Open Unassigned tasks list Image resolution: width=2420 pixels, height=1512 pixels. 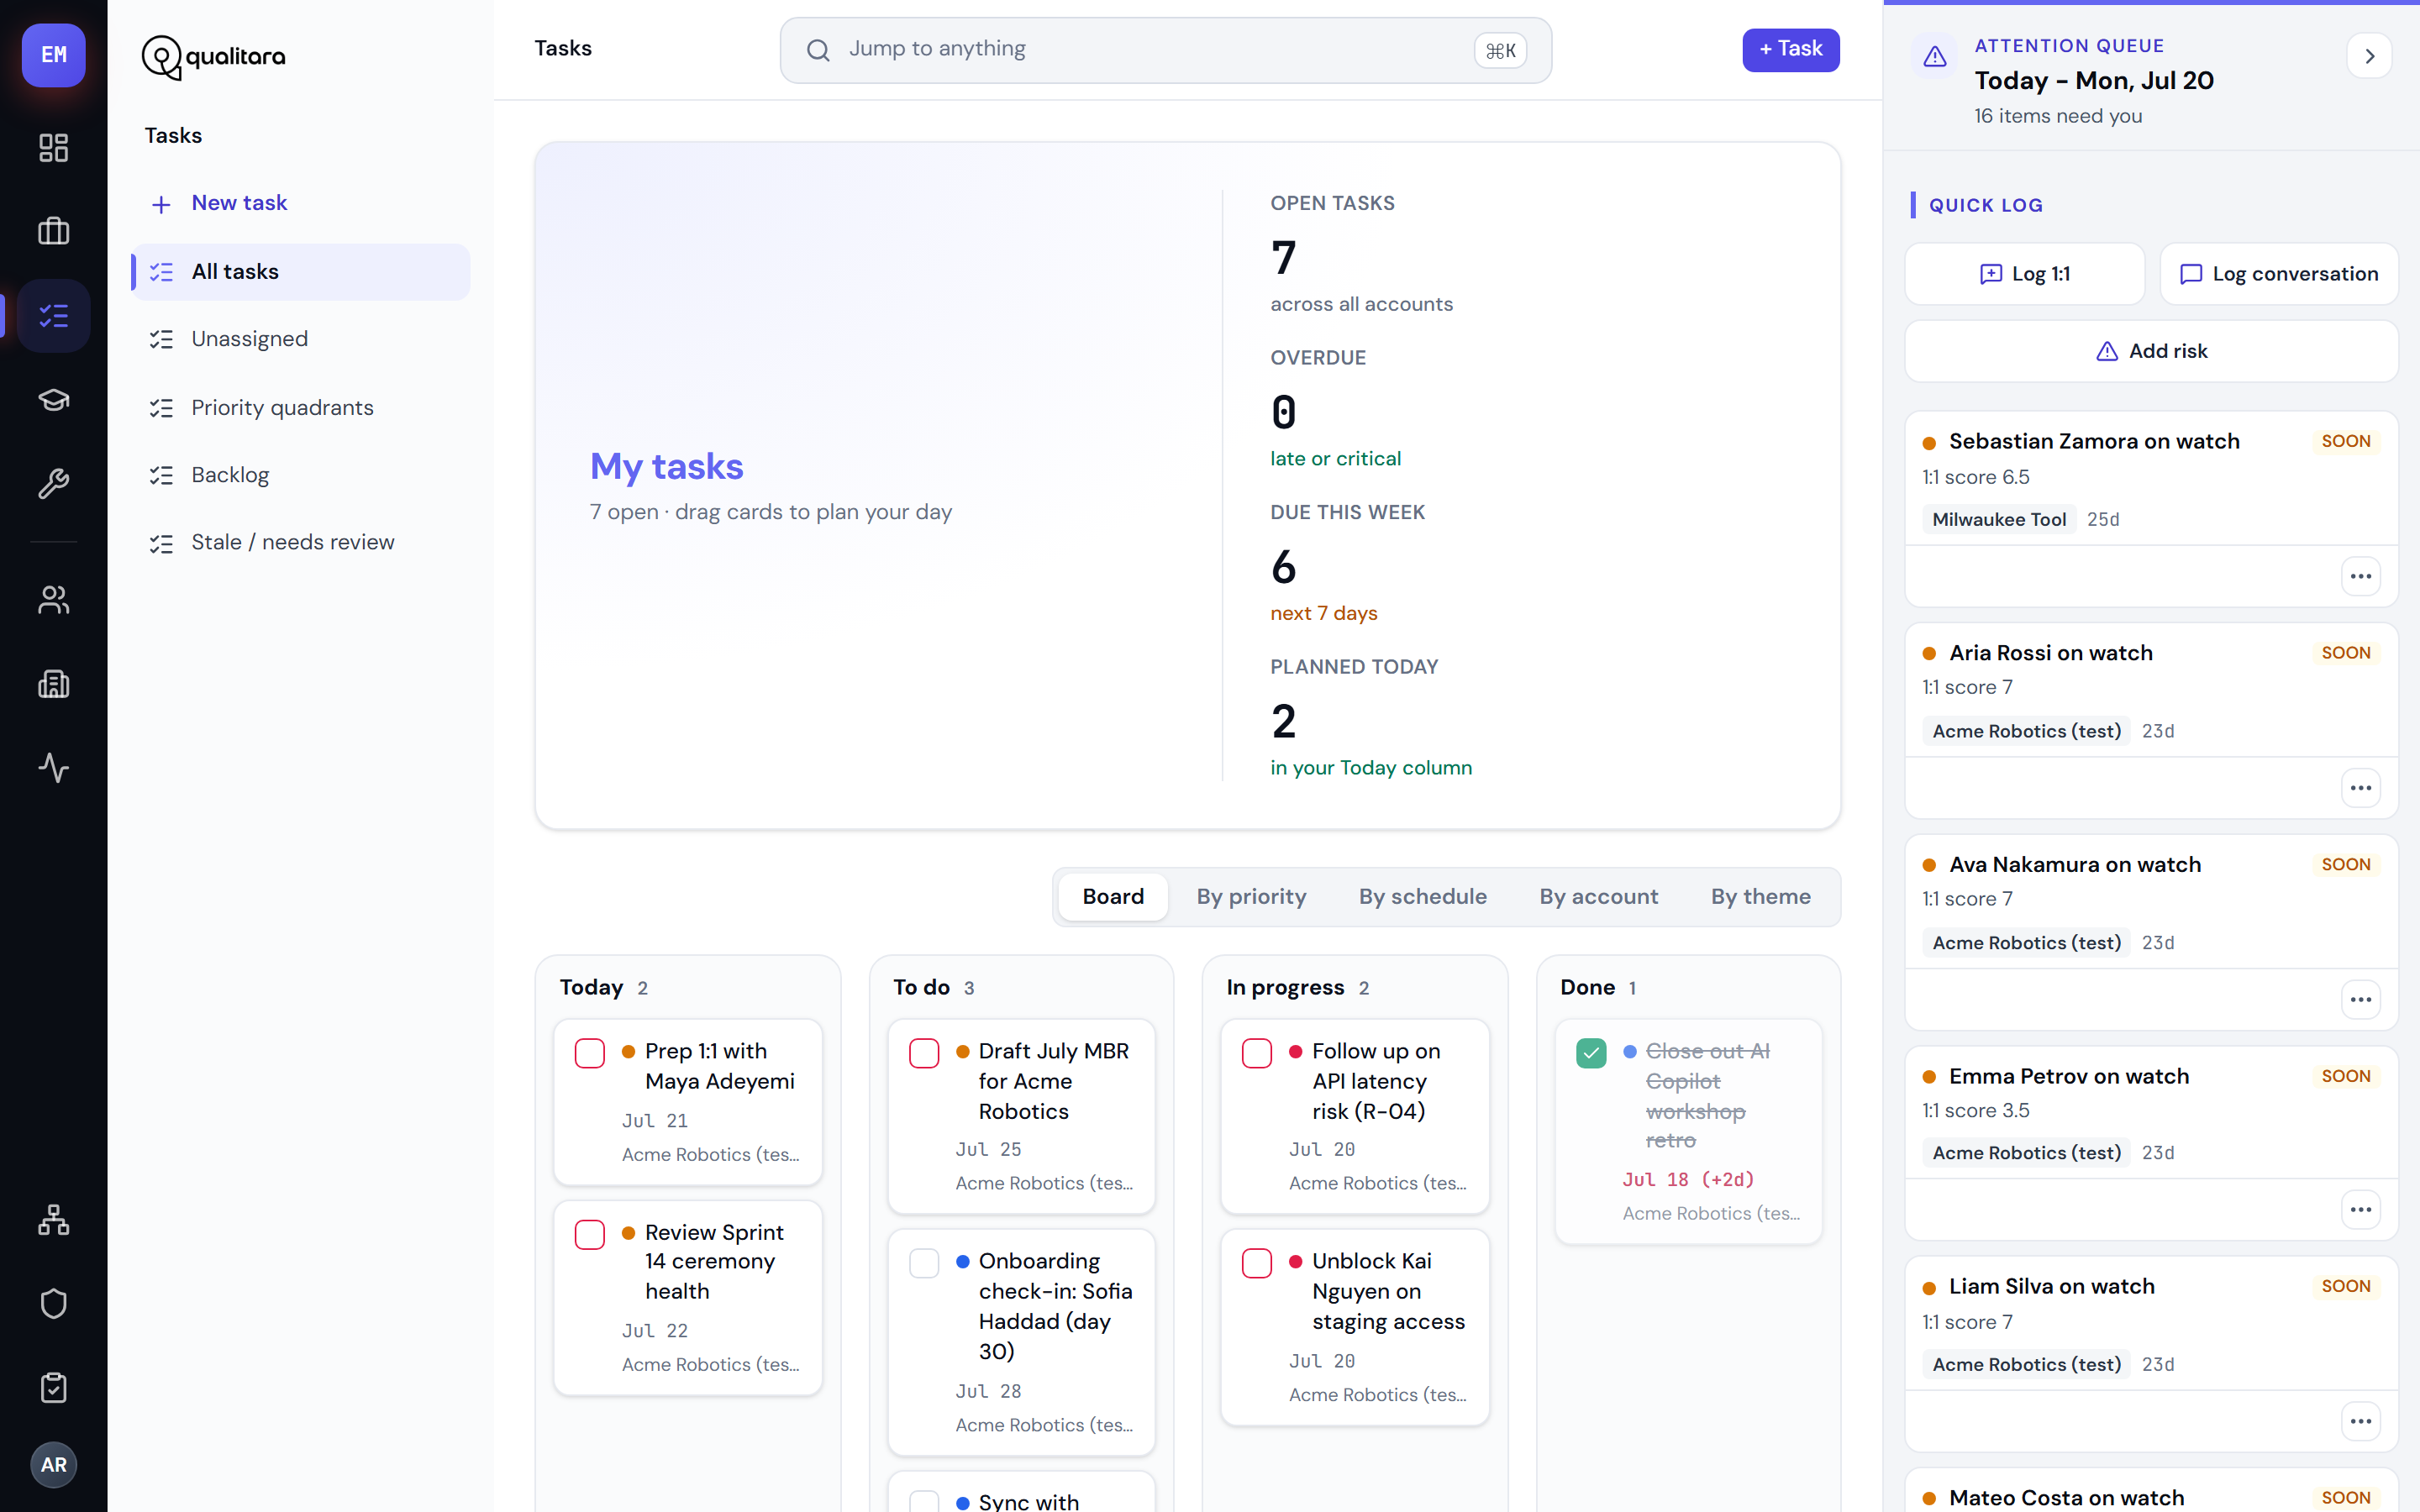point(301,339)
